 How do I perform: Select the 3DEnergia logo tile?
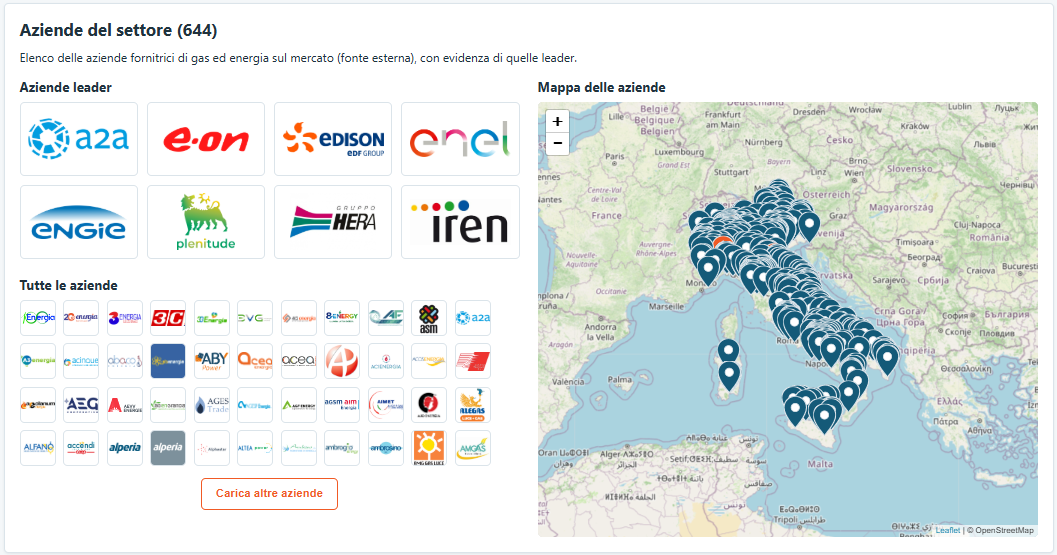click(212, 318)
